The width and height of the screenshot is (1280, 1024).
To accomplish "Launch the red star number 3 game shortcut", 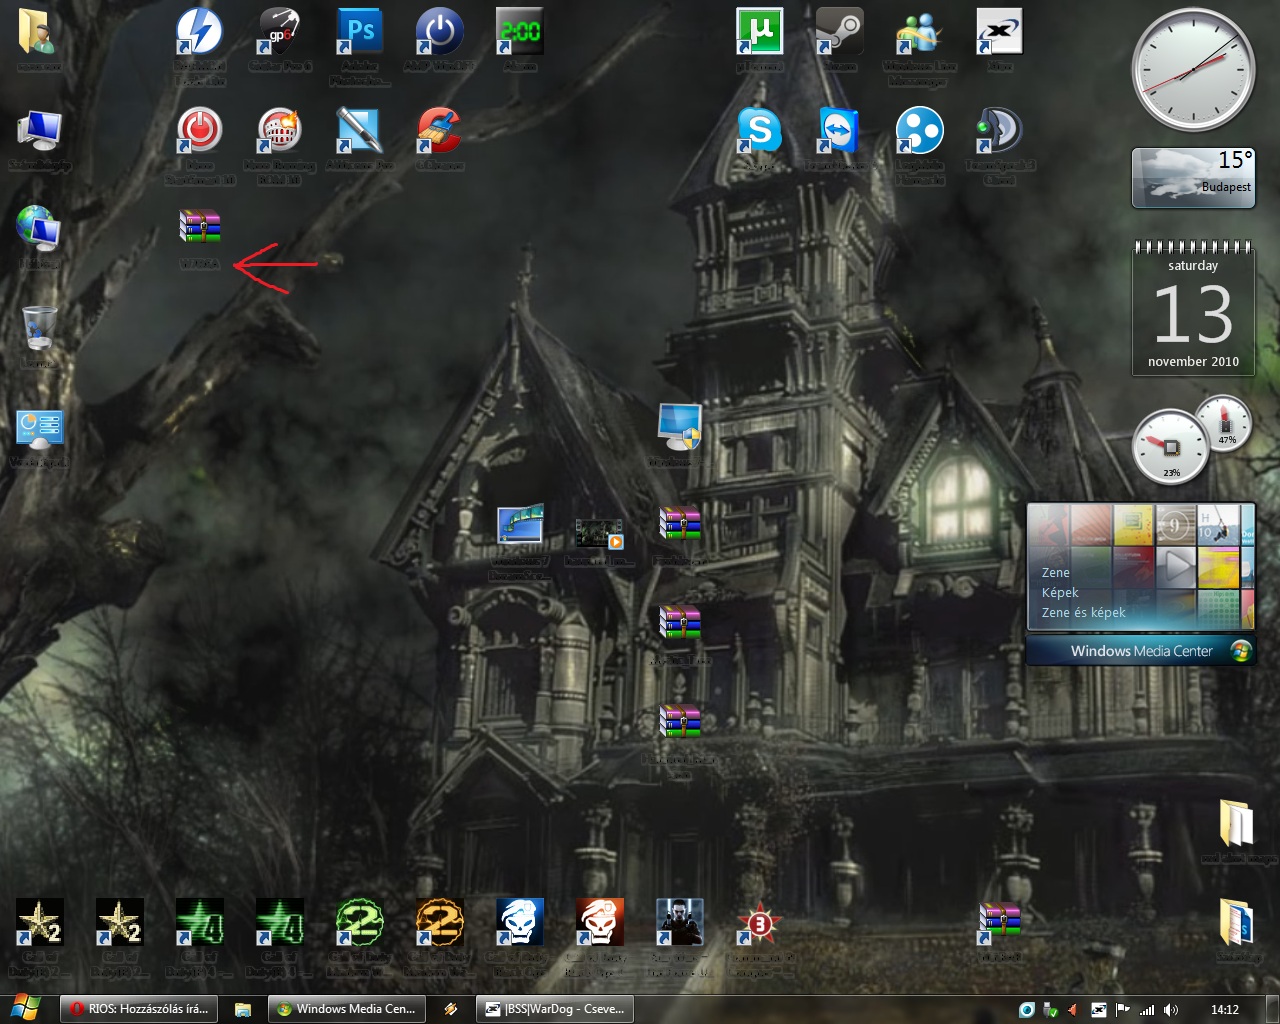I will tap(759, 922).
